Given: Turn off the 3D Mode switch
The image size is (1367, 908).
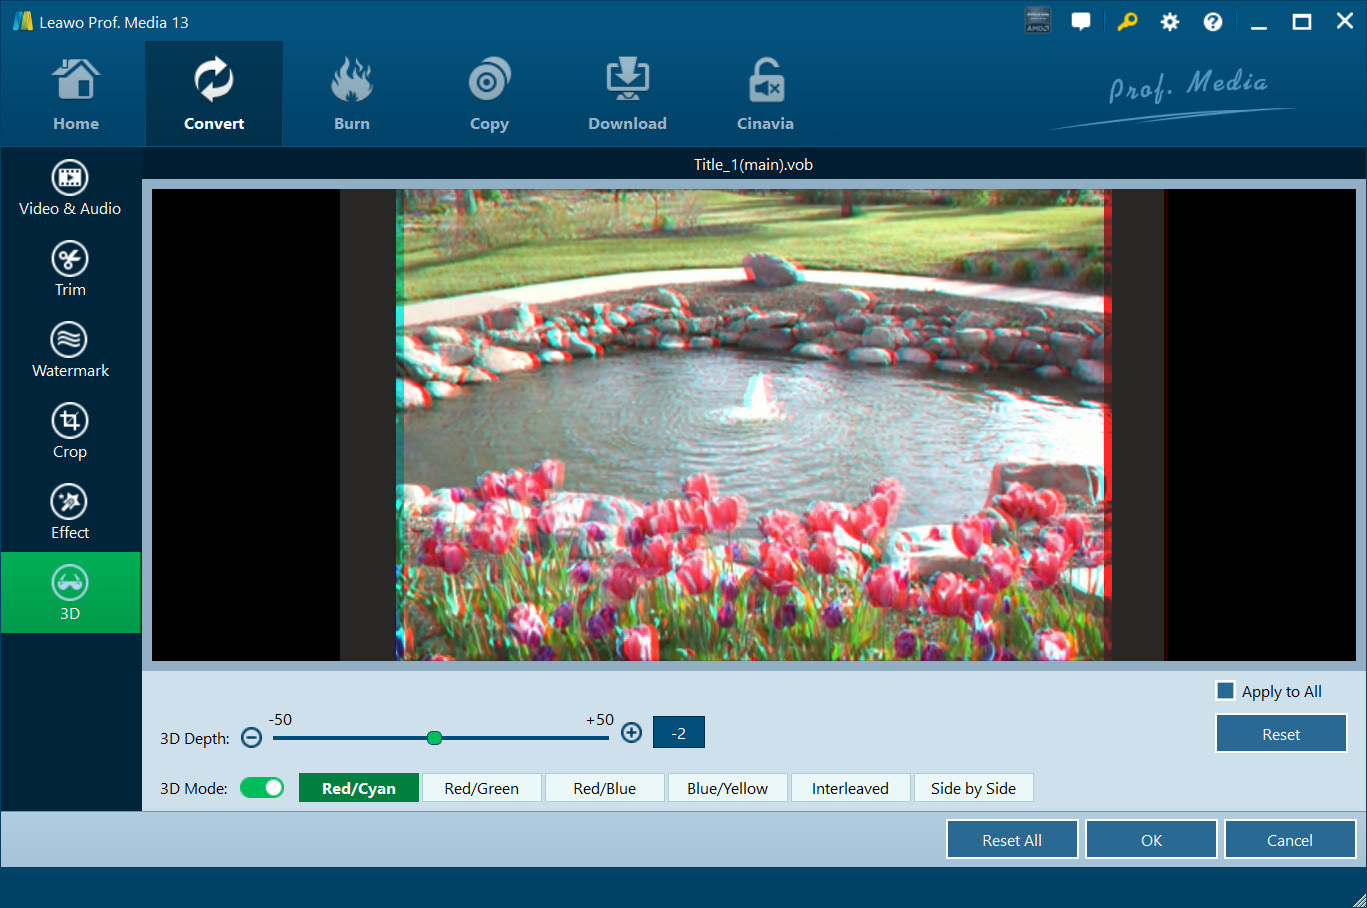Looking at the screenshot, I should (x=262, y=788).
